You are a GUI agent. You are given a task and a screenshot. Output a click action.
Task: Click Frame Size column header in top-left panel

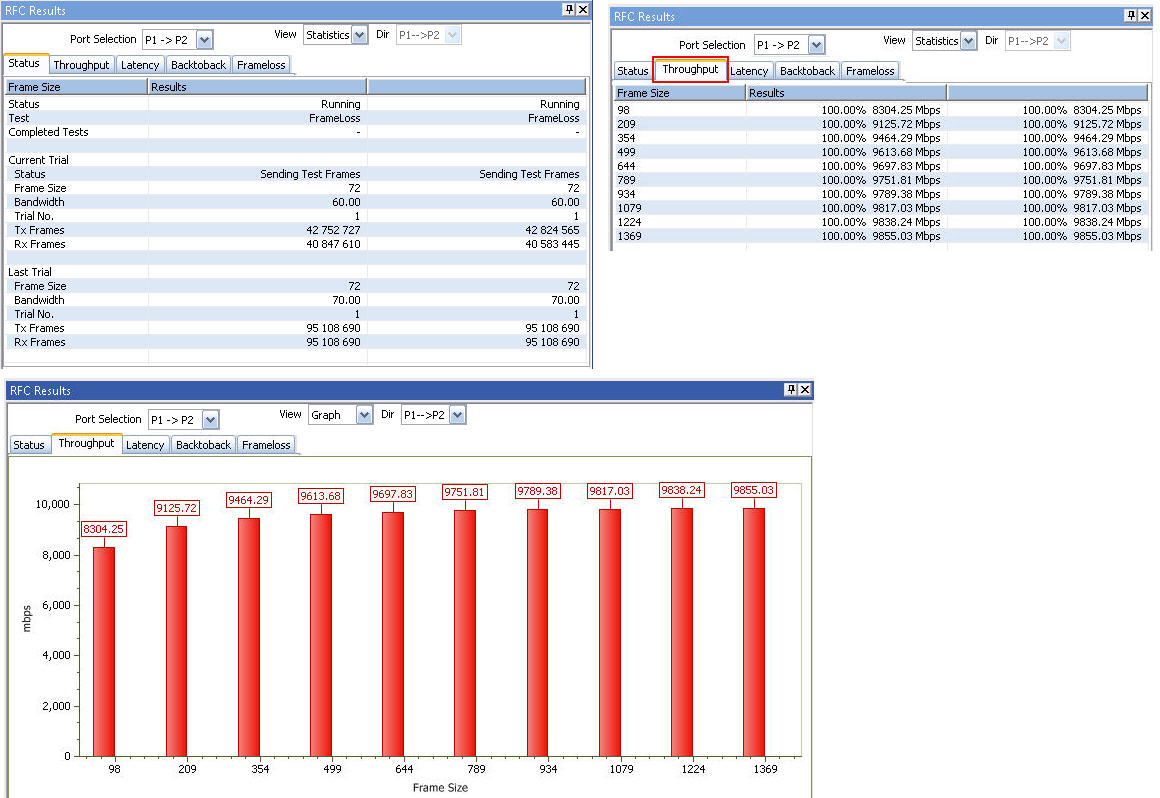click(x=75, y=87)
